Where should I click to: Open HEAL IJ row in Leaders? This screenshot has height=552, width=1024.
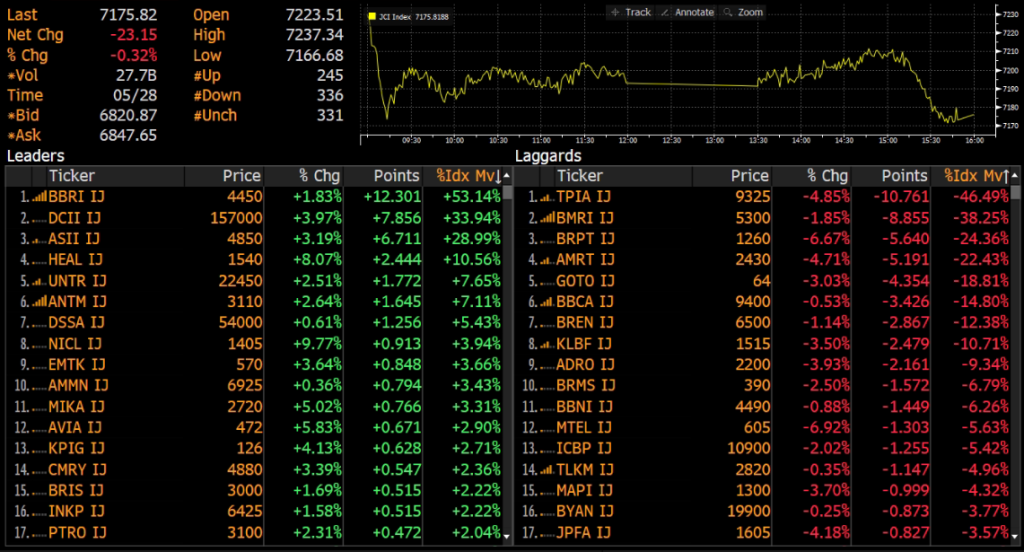[255, 260]
